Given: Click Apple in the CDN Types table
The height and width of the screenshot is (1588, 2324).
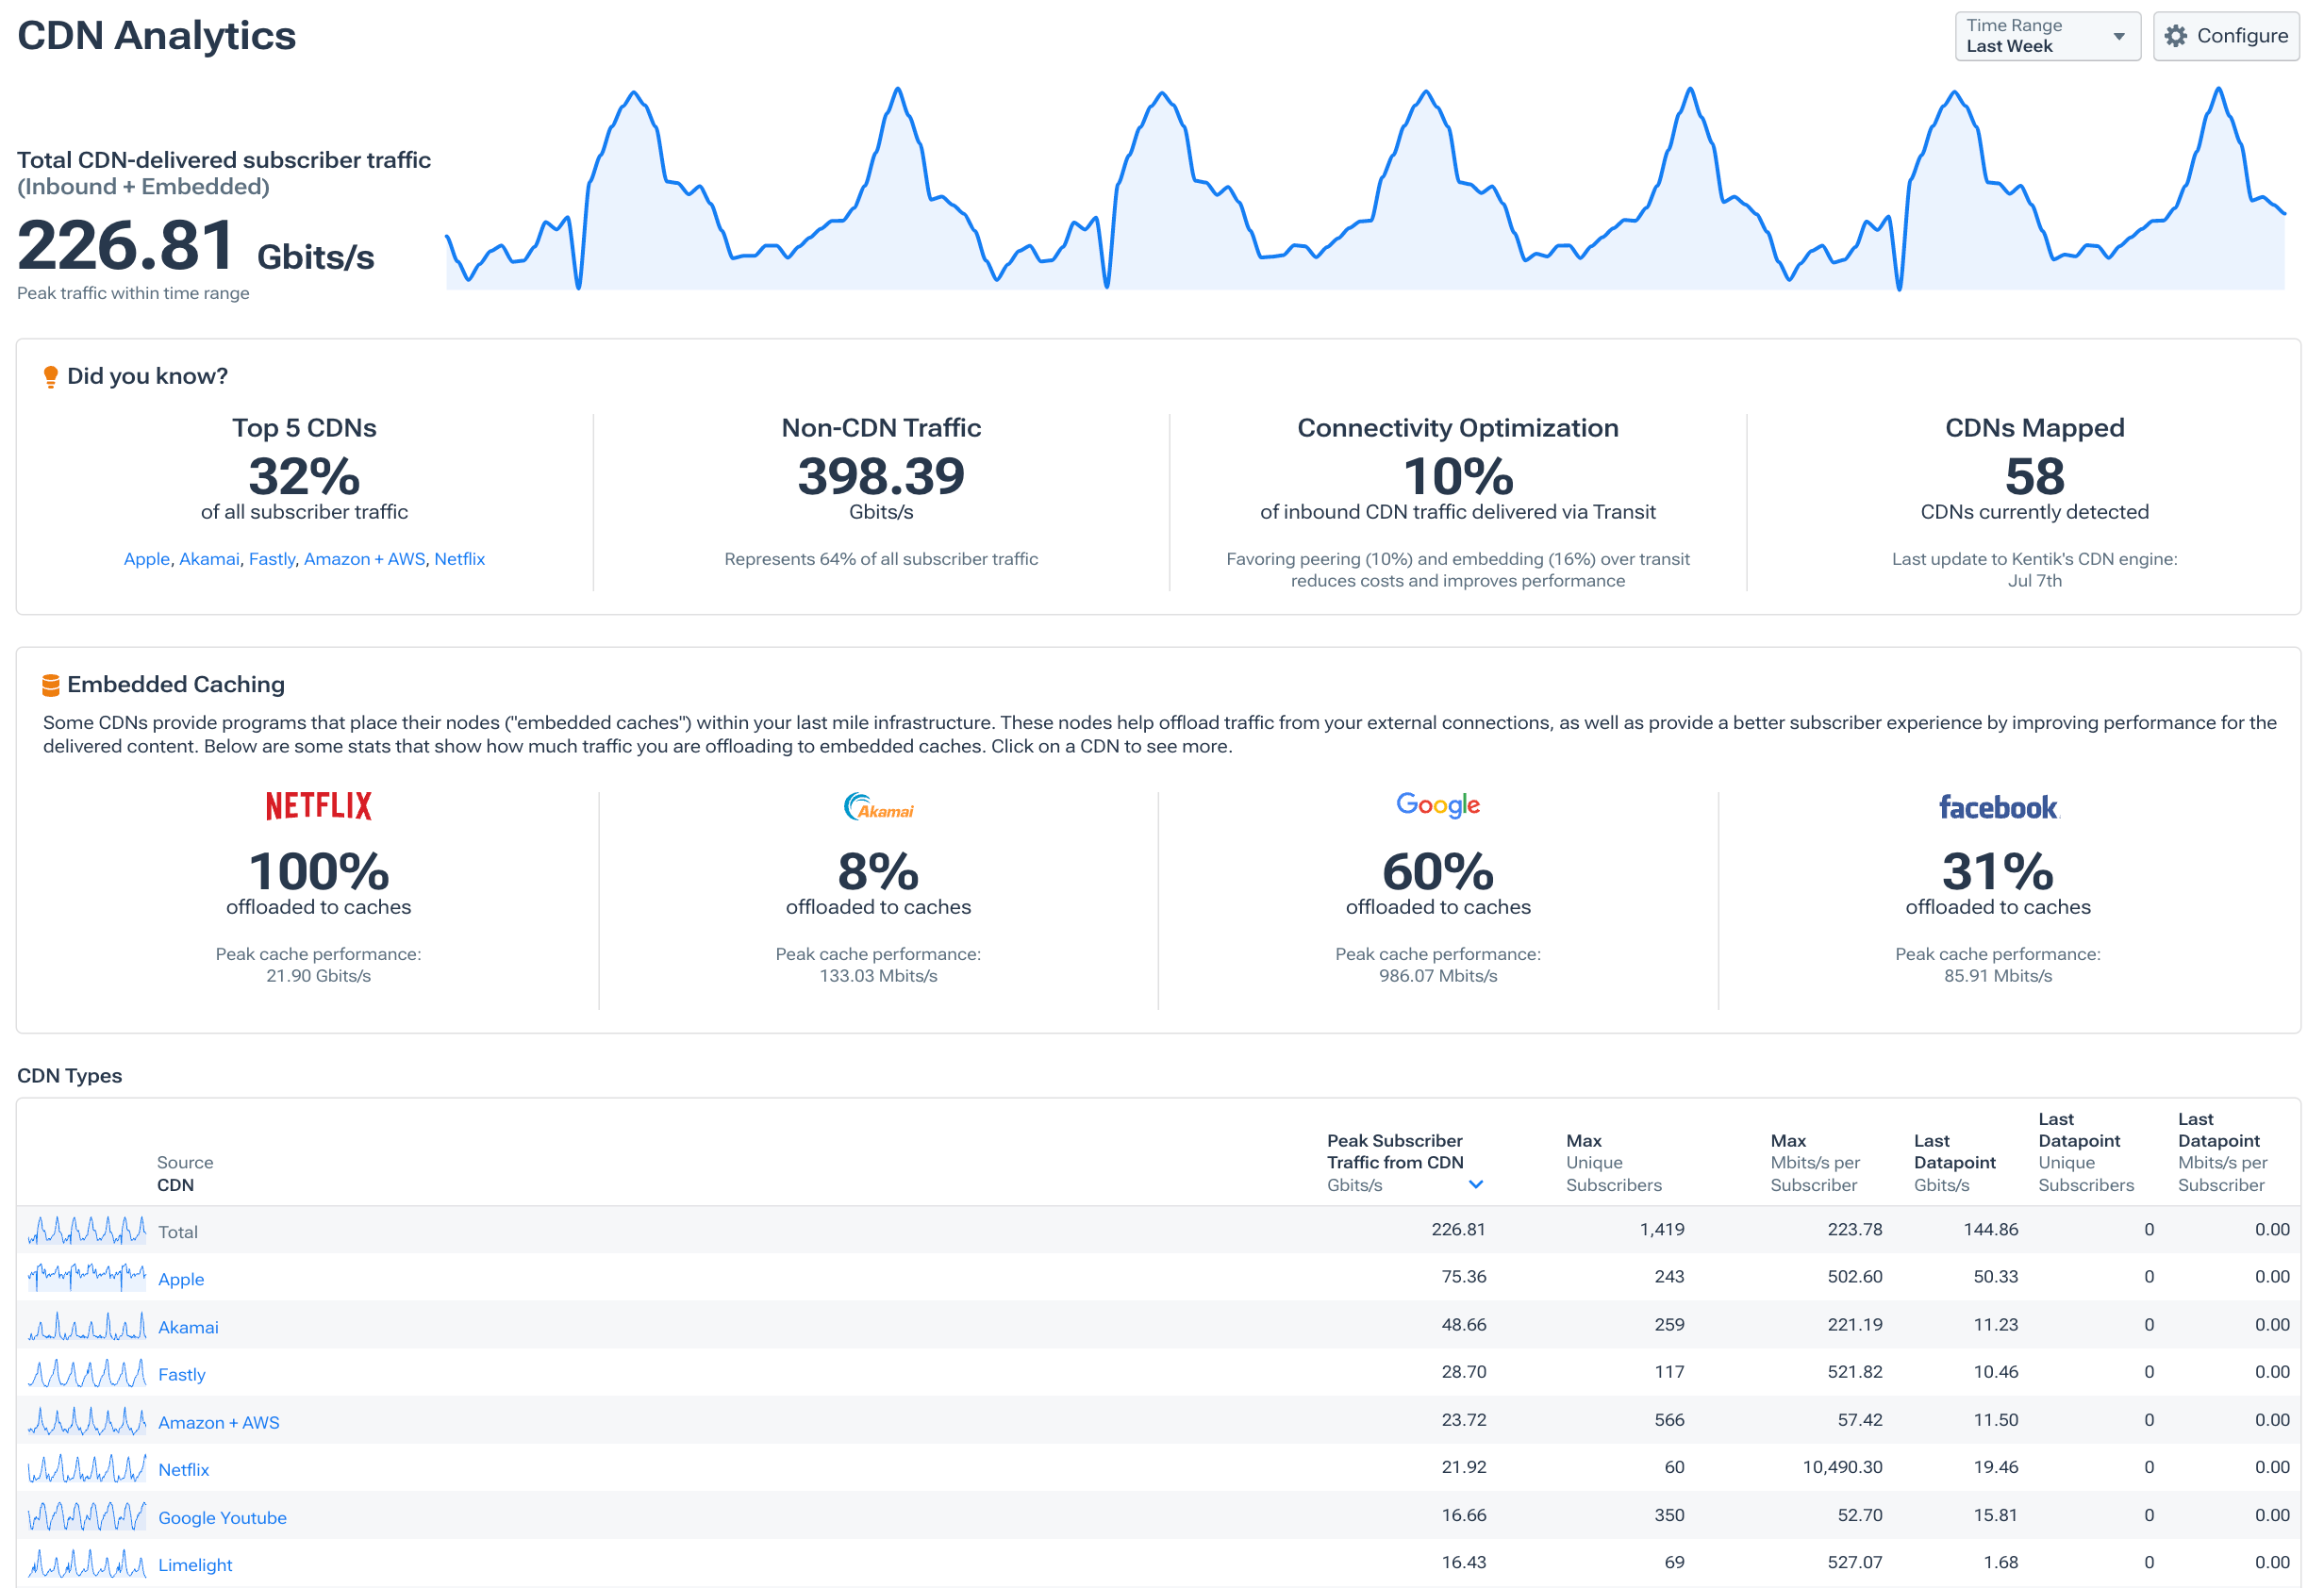Looking at the screenshot, I should (x=181, y=1279).
